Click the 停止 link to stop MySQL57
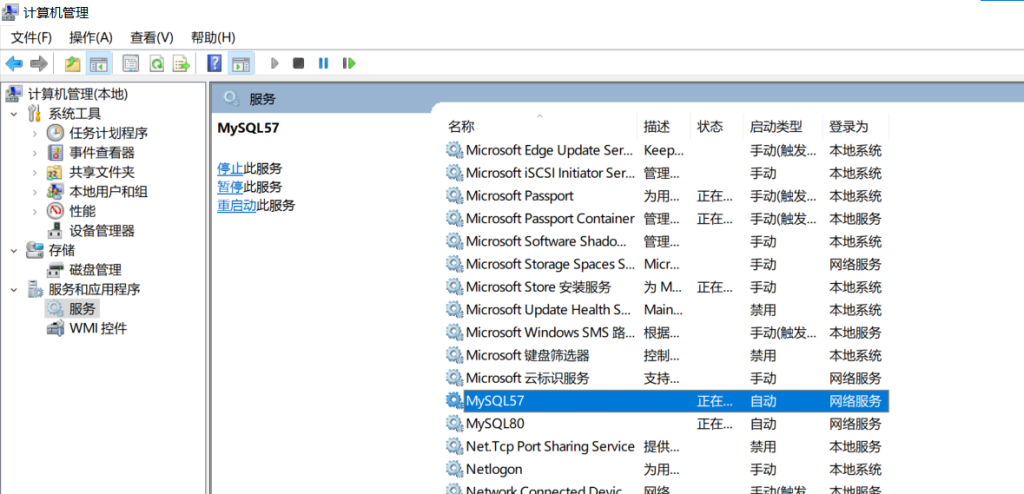Image resolution: width=1024 pixels, height=494 pixels. click(230, 169)
